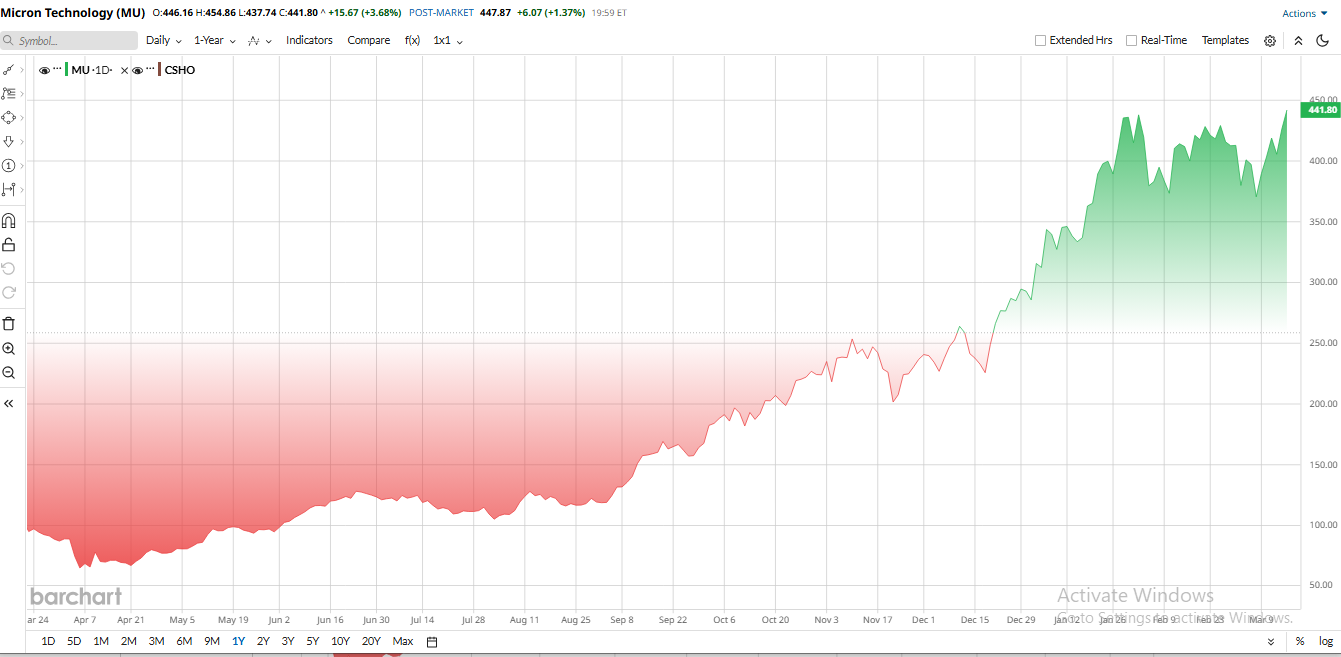
Task: Toggle log scale button
Action: click(1326, 641)
